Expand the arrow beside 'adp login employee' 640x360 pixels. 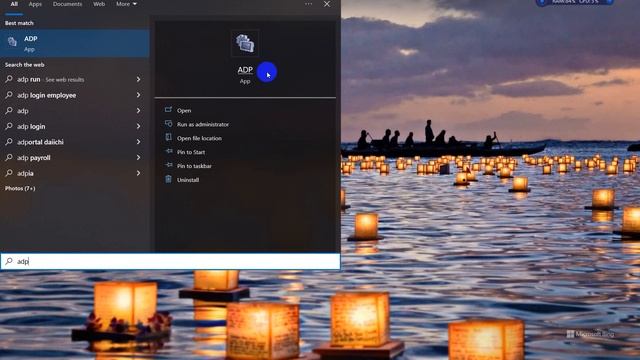tap(138, 95)
